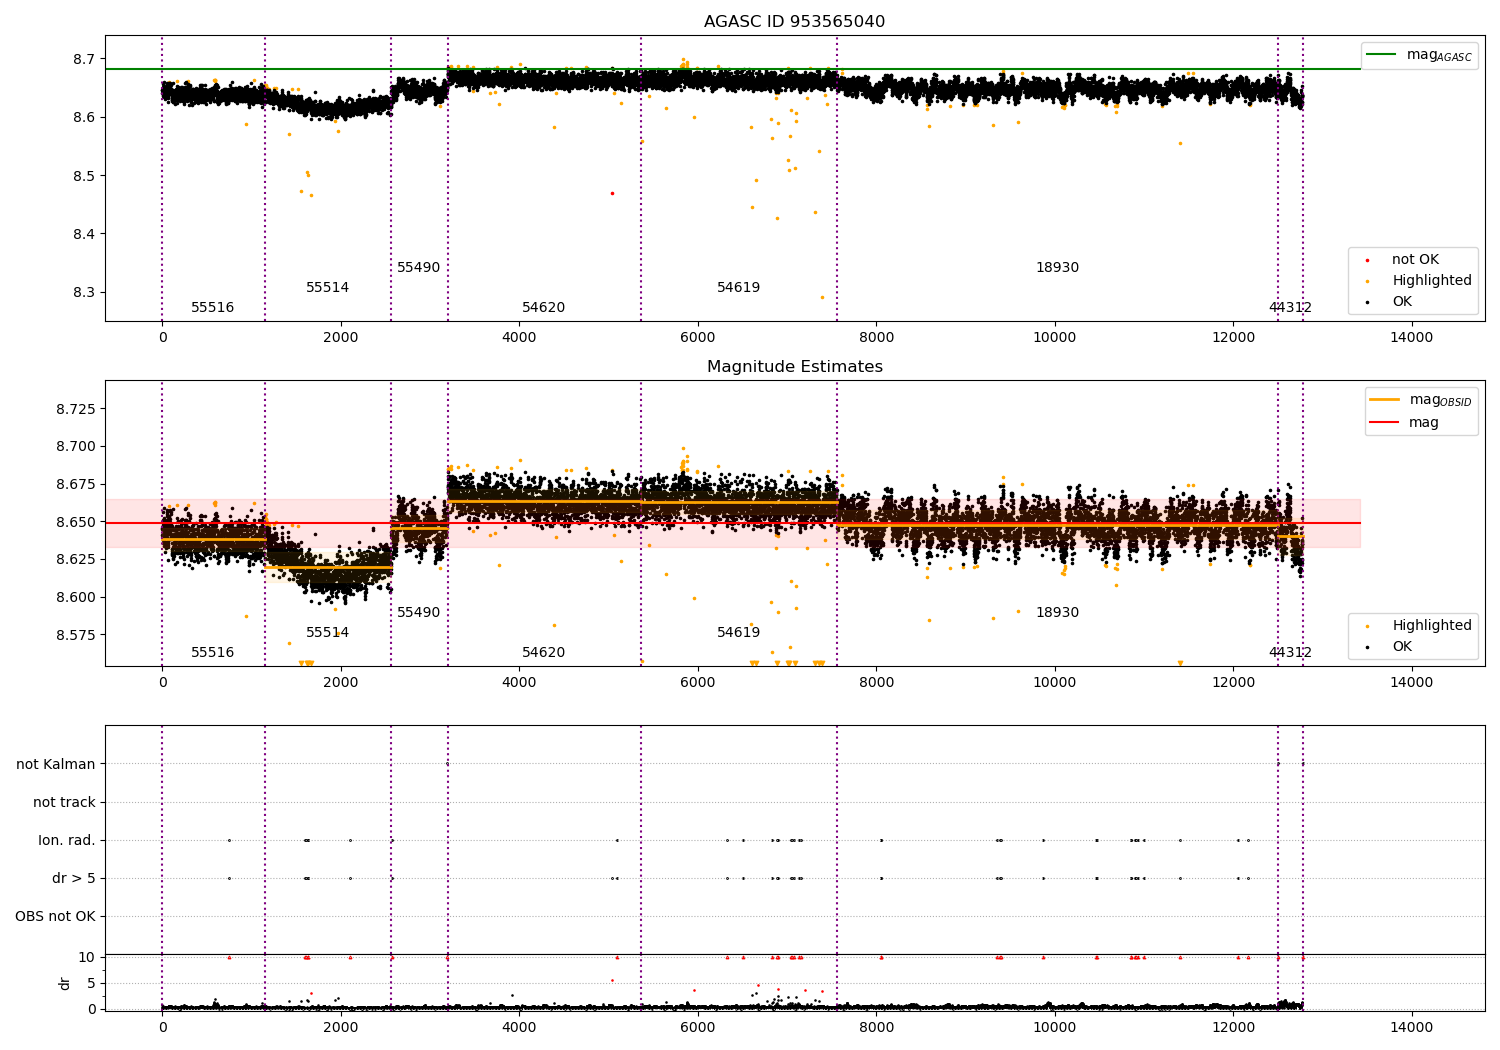The height and width of the screenshot is (1050, 1500).
Task: Click x-axis tick 14000 under the top plot
Action: 1411,338
